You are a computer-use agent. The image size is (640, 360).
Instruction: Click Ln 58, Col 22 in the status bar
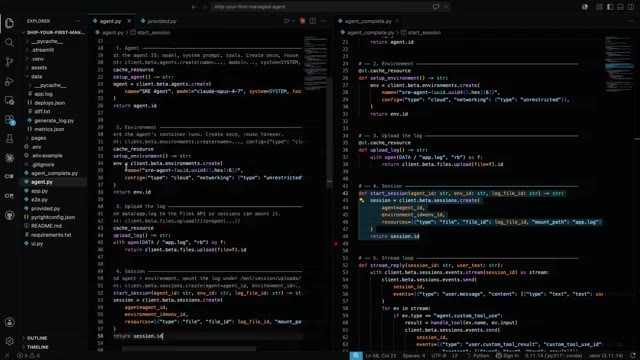pos(381,356)
